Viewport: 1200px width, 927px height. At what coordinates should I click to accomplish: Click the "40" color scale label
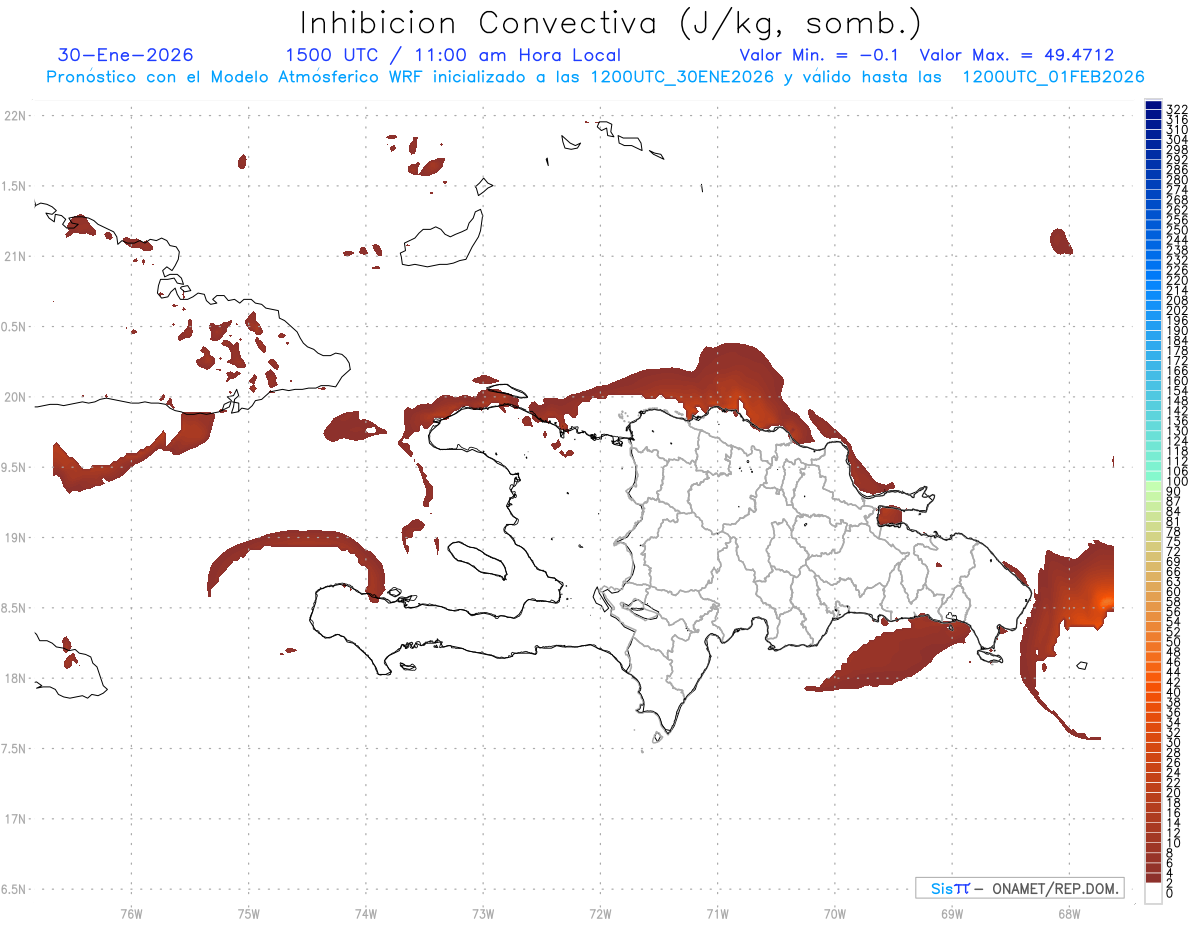click(x=1174, y=692)
